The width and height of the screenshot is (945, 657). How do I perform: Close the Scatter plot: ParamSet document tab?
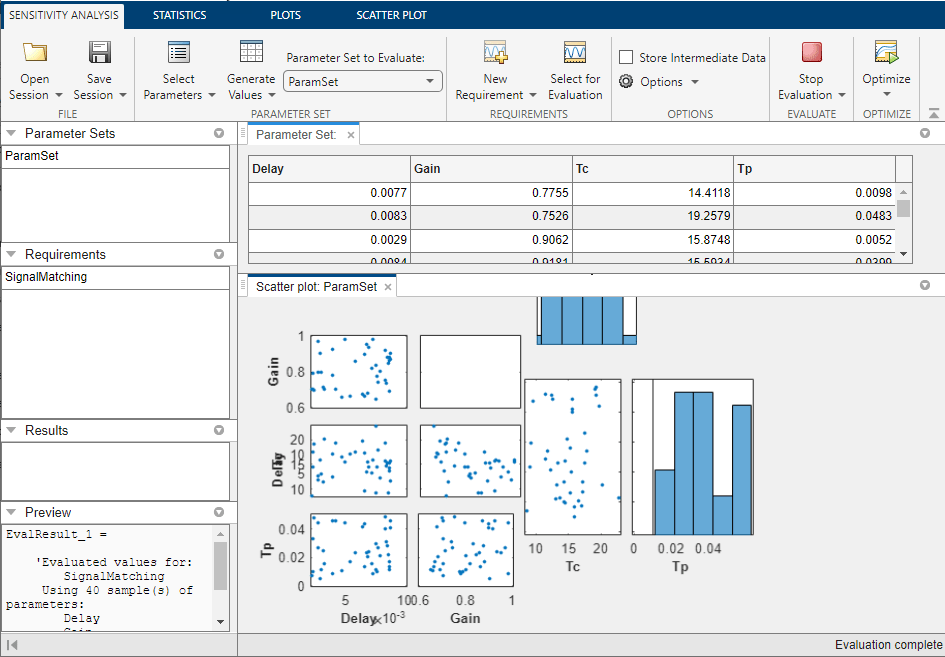388,287
